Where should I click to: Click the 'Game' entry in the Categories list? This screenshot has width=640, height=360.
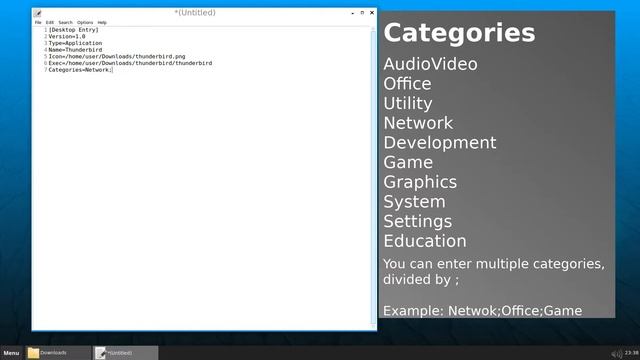coord(408,162)
